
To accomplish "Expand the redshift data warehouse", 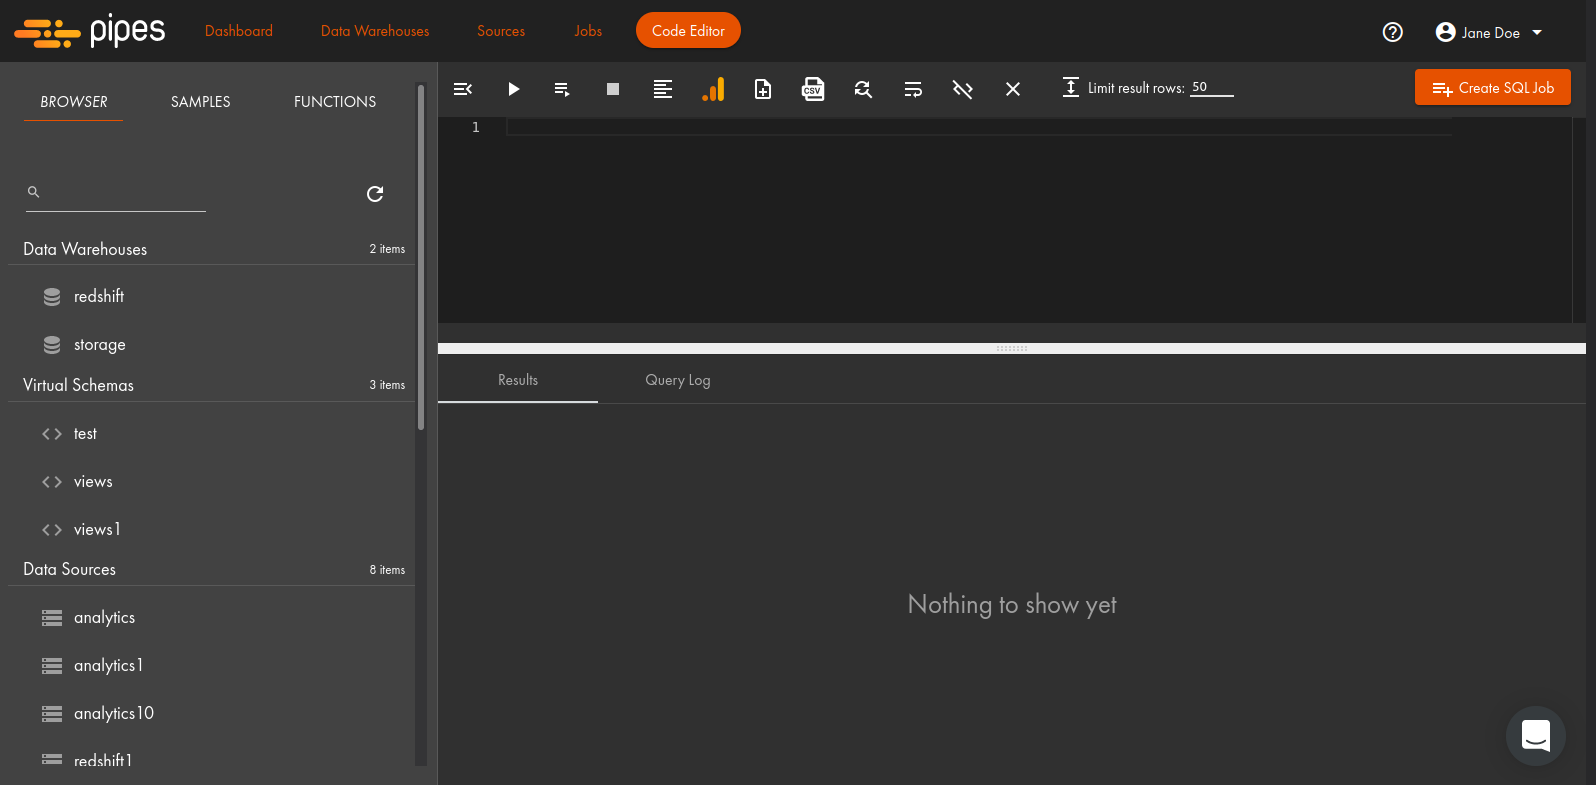I will pos(99,297).
